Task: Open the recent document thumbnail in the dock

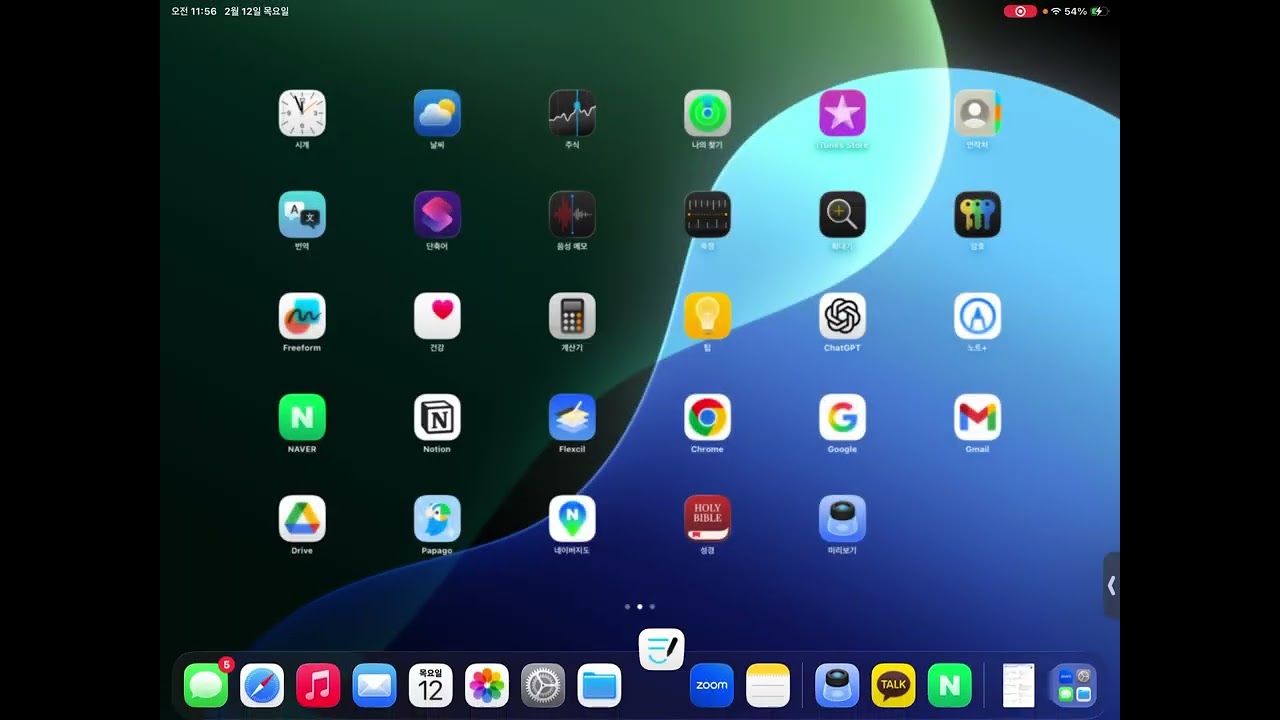Action: pos(1019,685)
